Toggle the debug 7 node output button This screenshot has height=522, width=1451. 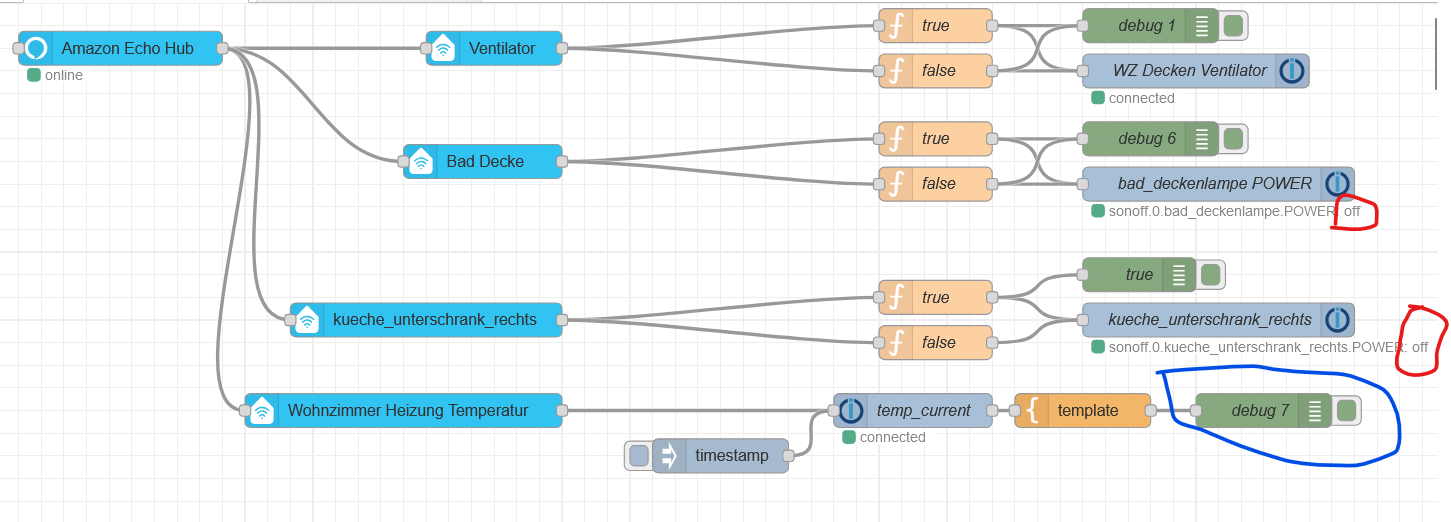coord(1346,410)
